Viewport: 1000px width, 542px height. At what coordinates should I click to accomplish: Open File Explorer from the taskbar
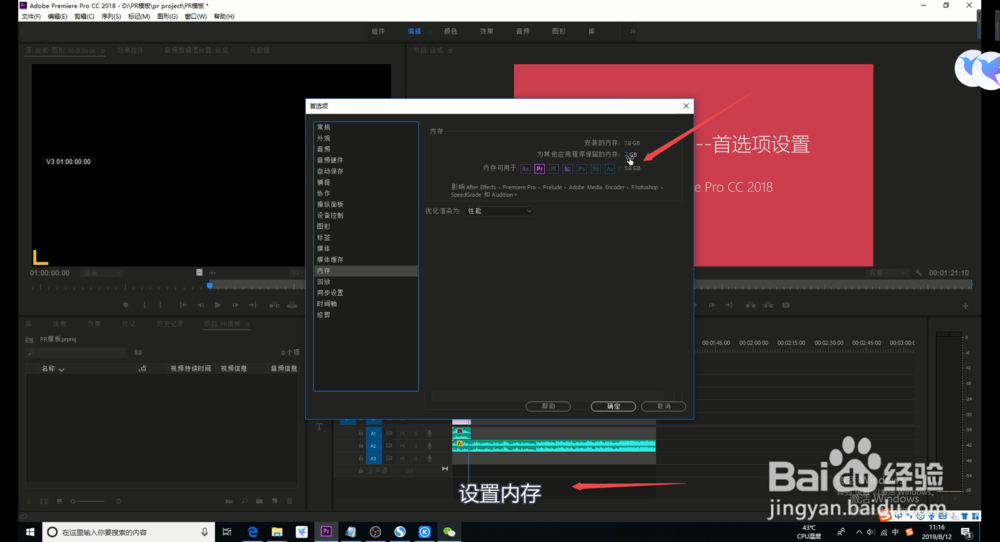coord(277,532)
